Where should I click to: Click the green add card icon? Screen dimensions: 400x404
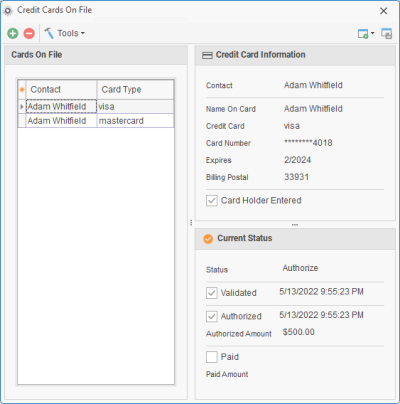[13, 33]
